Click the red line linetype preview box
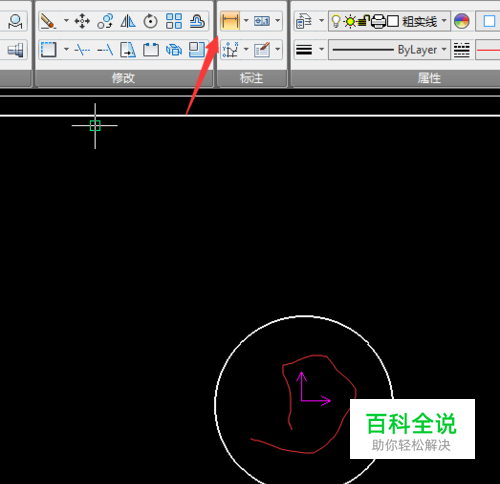This screenshot has width=500, height=484. (488, 50)
